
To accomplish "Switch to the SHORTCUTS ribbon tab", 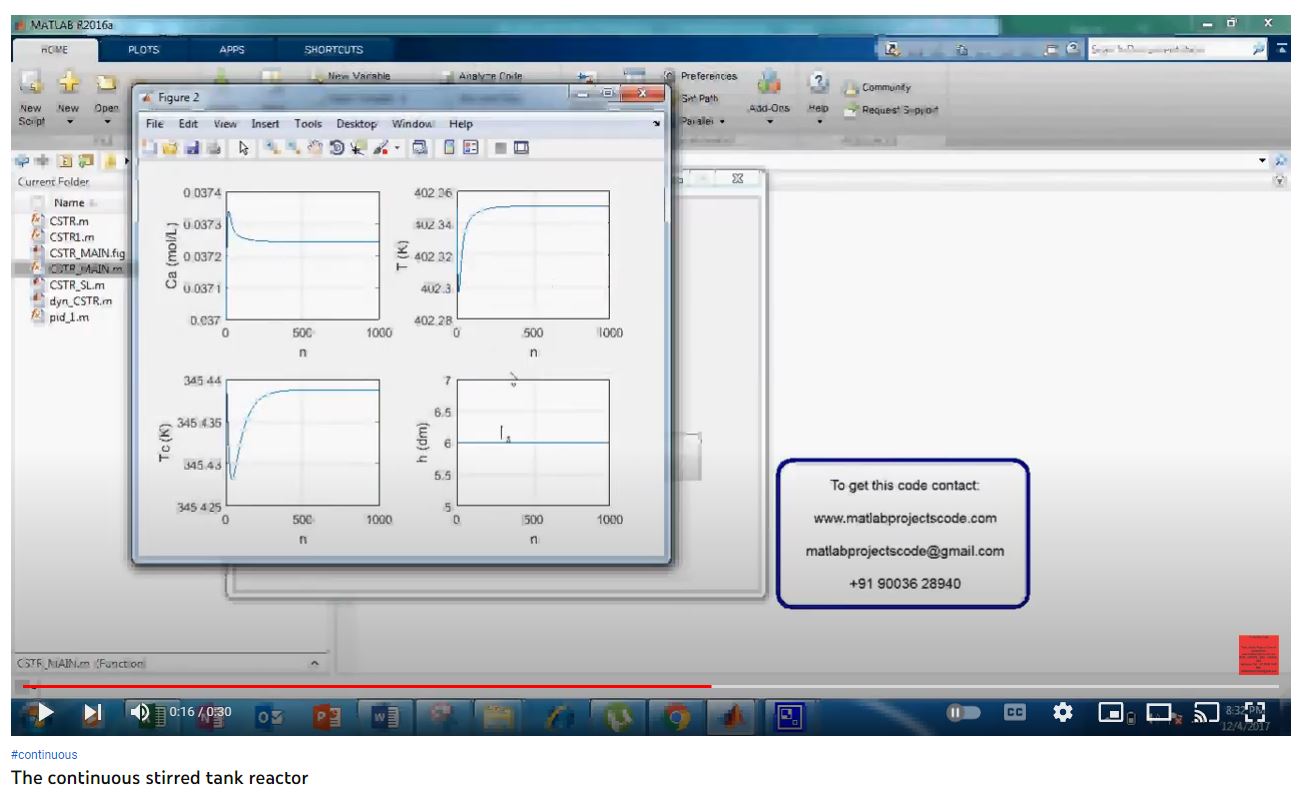I will (334, 49).
